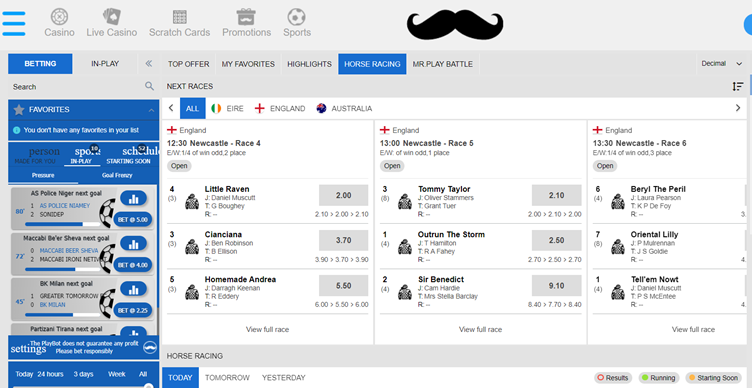Select HORSE RACING tab
Screen dimensions: 752x388
click(372, 64)
